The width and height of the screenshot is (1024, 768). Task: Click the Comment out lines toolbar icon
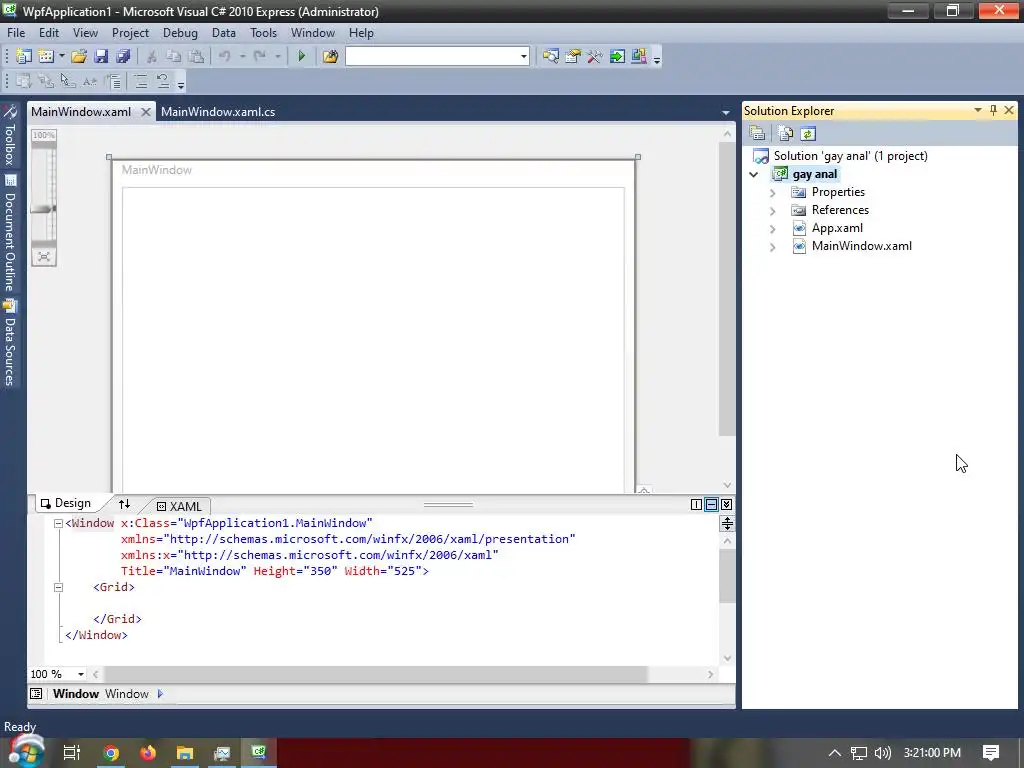coord(140,81)
